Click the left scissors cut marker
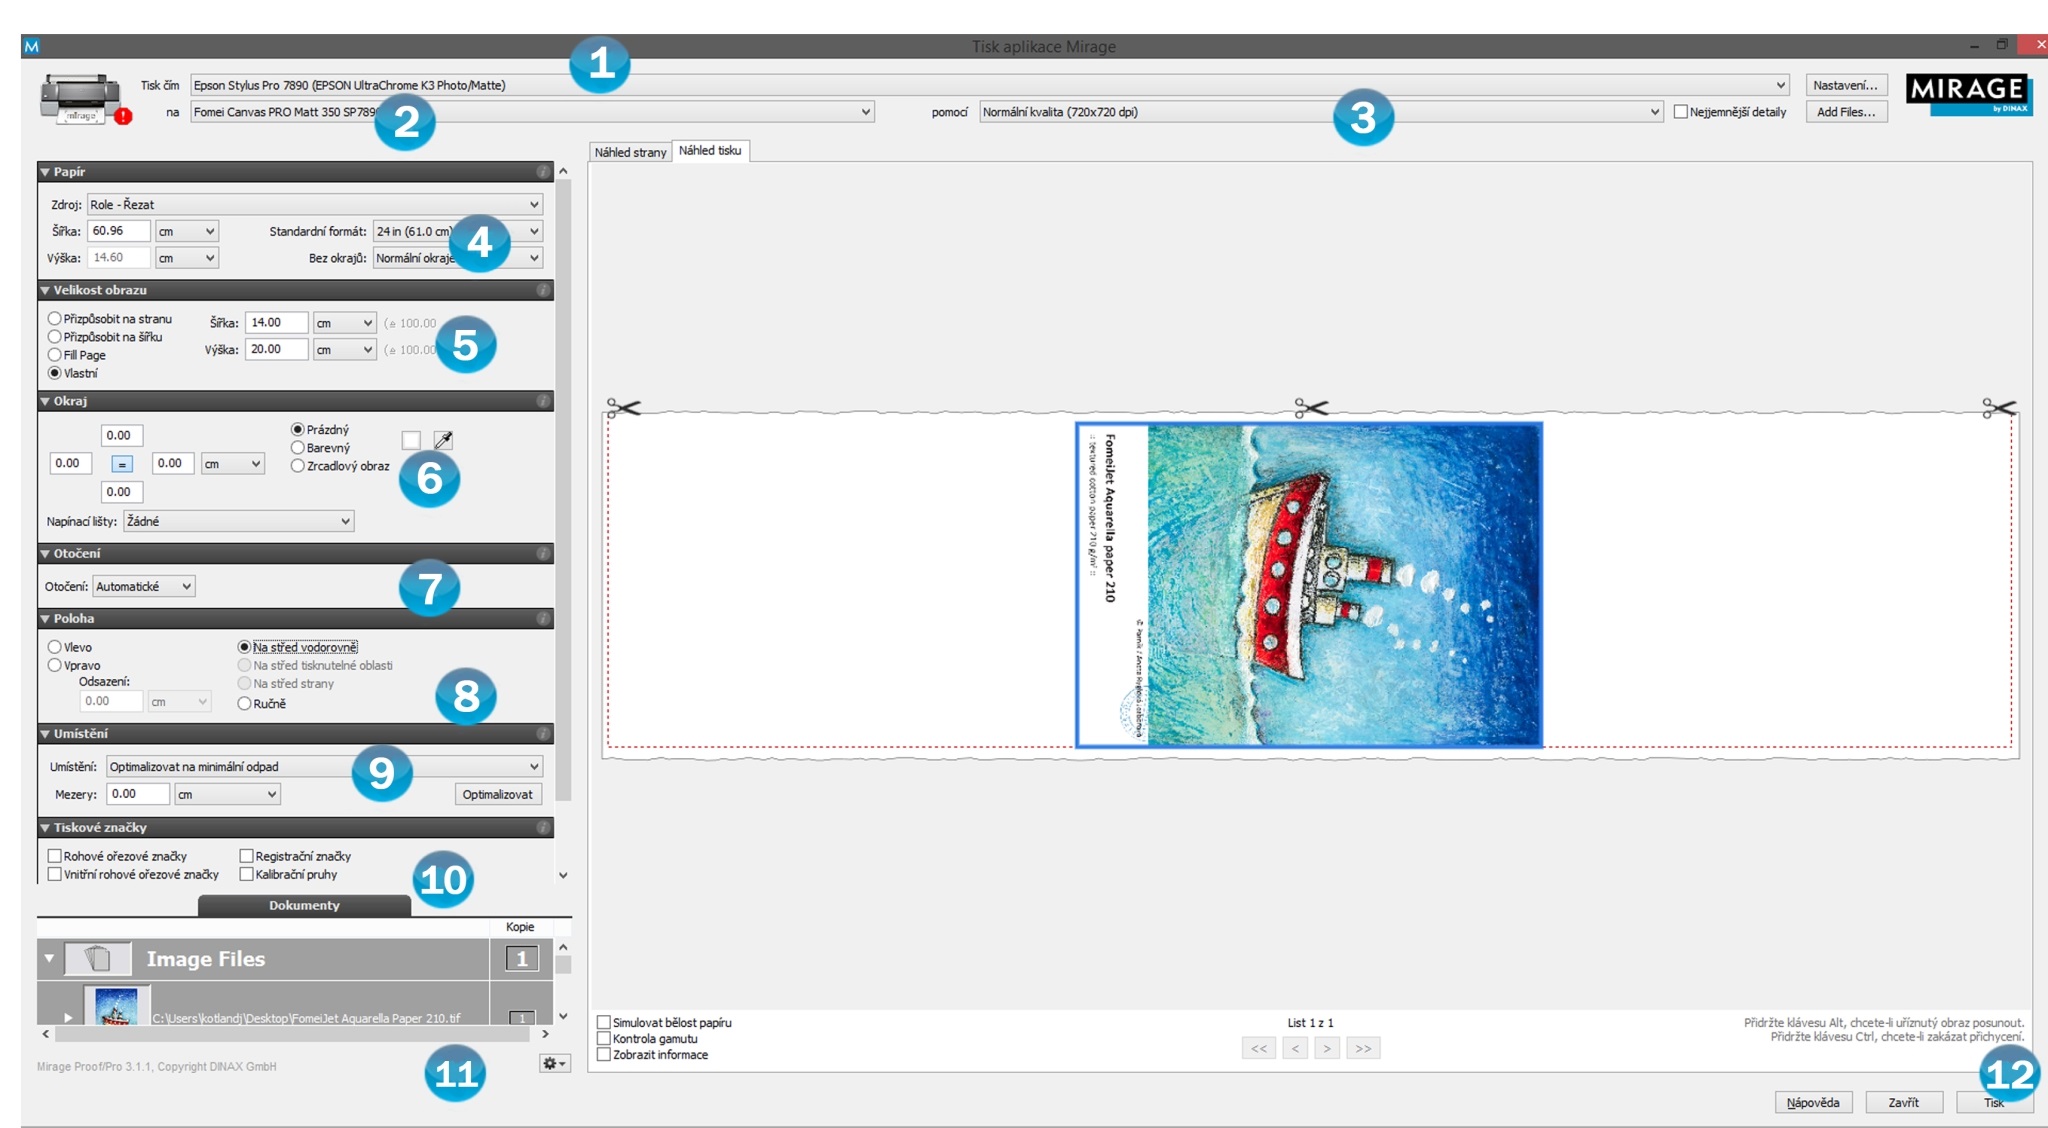The image size is (2048, 1128). coord(623,407)
